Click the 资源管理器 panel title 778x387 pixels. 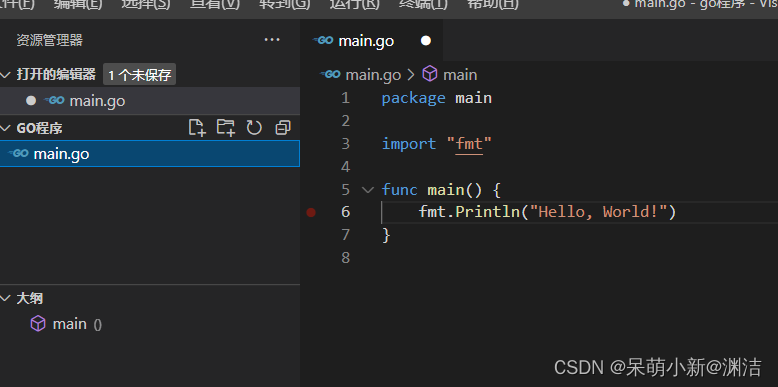[50, 40]
